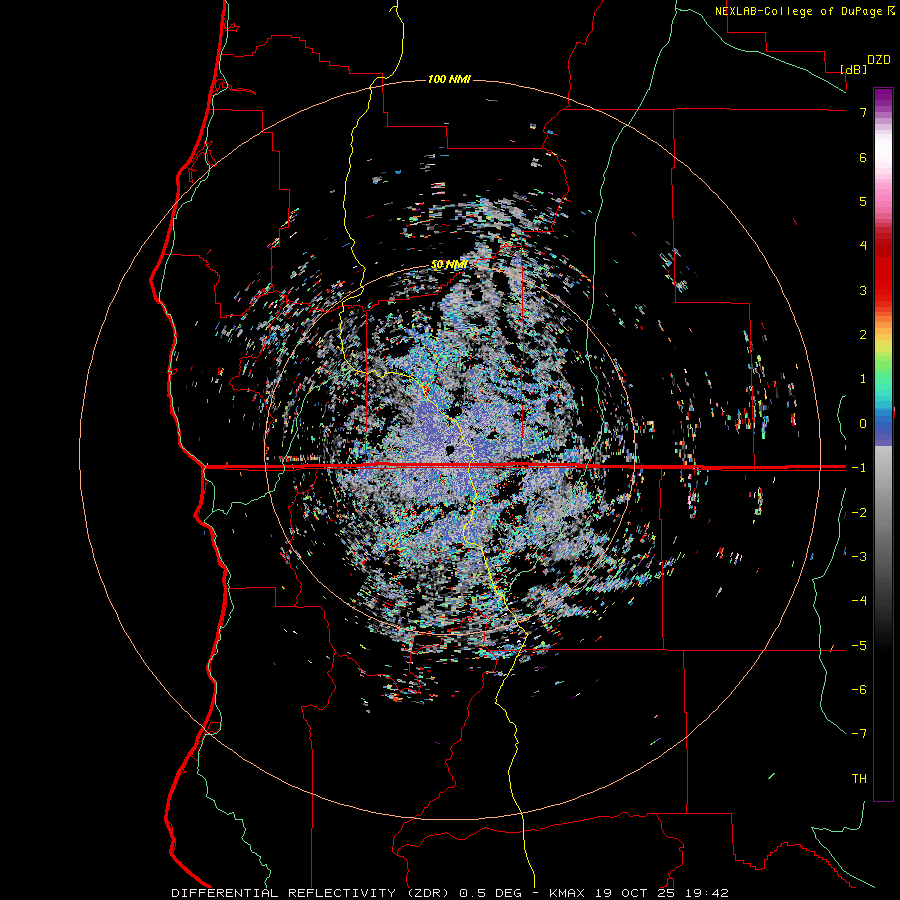The image size is (900, 900).
Task: Click the DZD legend title
Action: (879, 60)
